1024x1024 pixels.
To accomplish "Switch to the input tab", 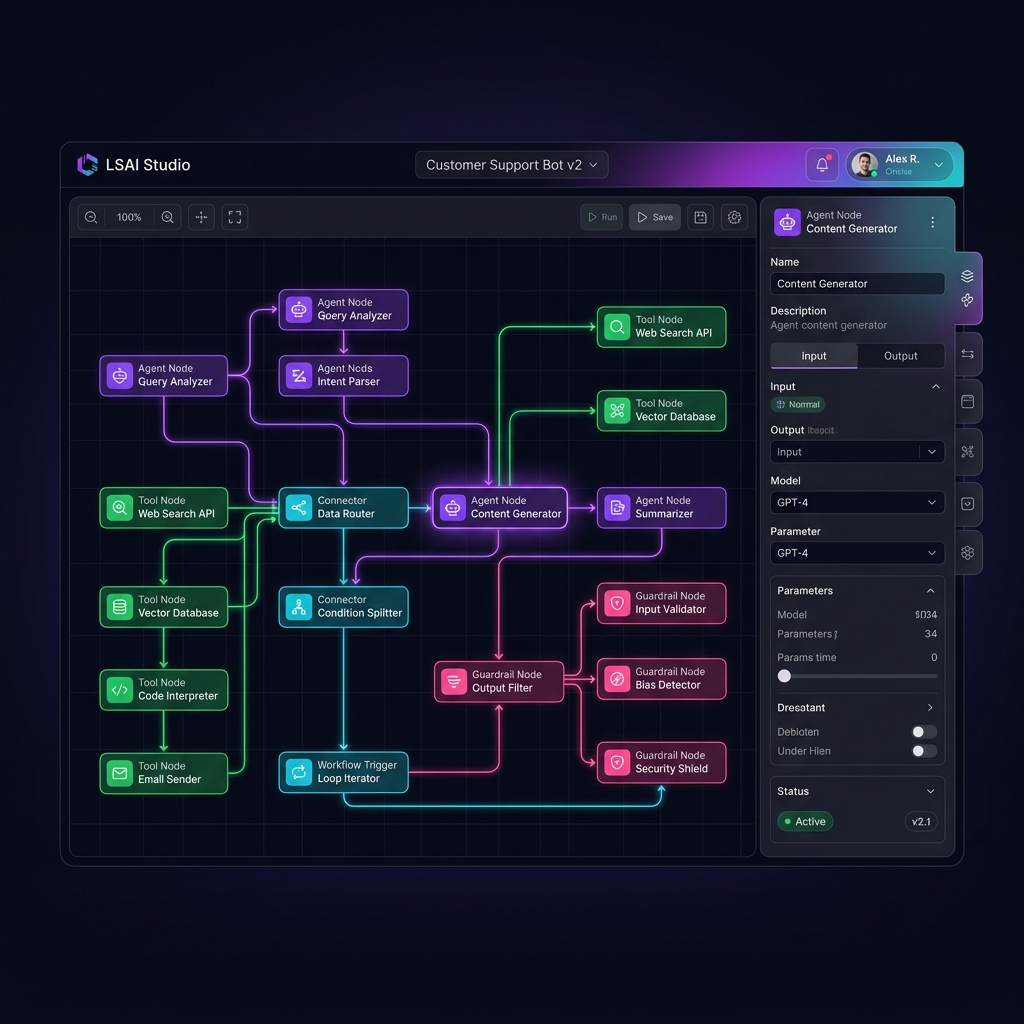I will point(814,356).
